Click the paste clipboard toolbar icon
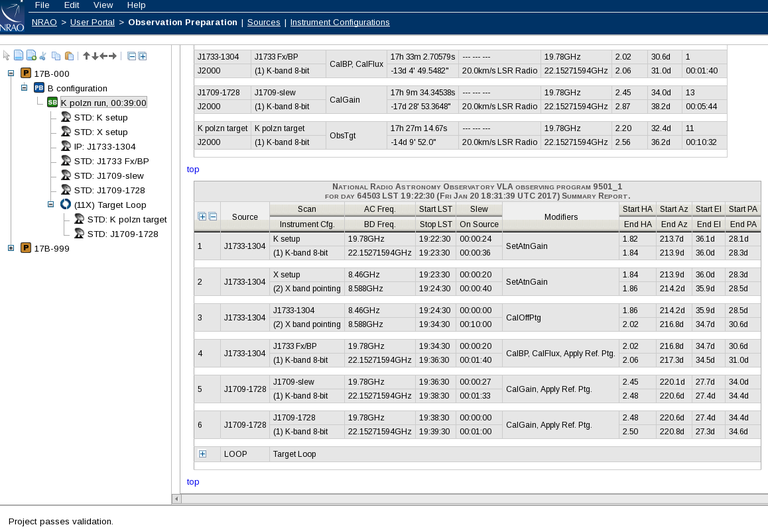The image size is (768, 531). coord(69,56)
